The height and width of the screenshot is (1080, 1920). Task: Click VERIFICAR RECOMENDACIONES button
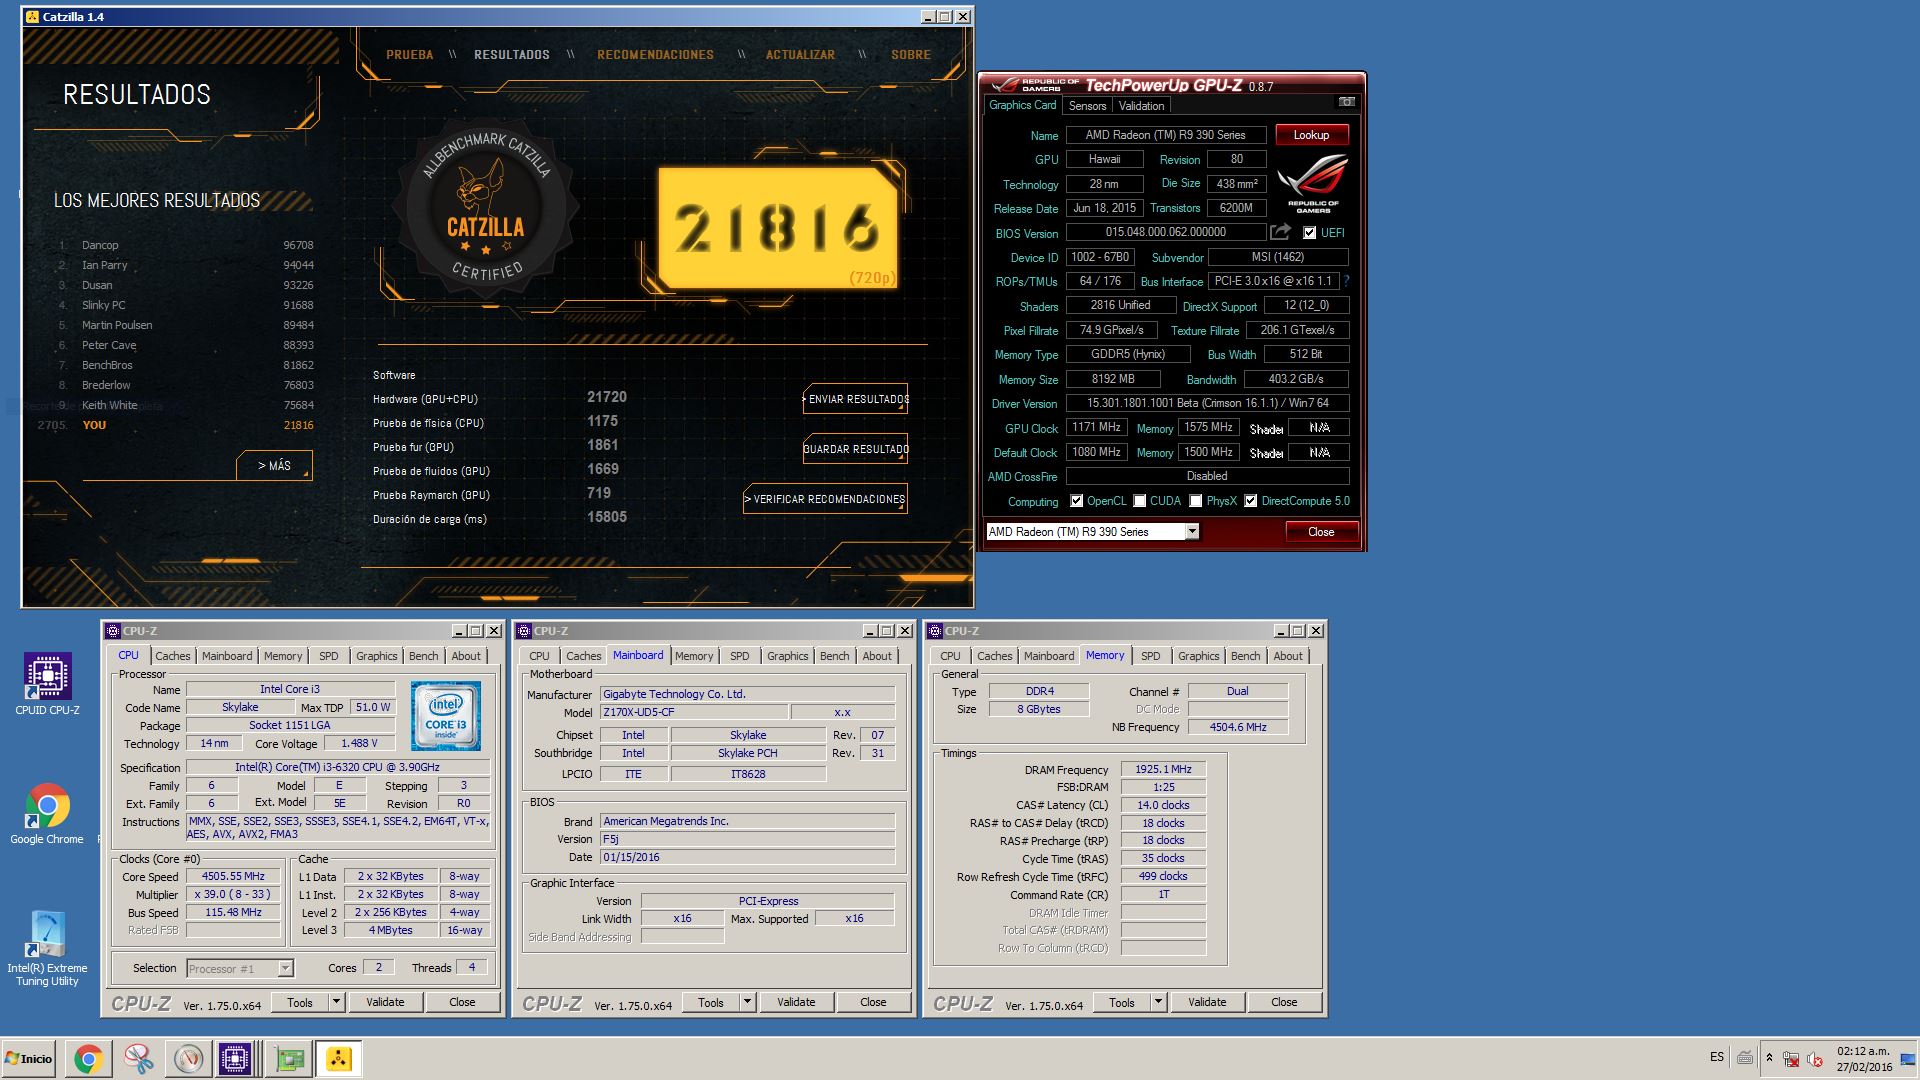(x=825, y=499)
